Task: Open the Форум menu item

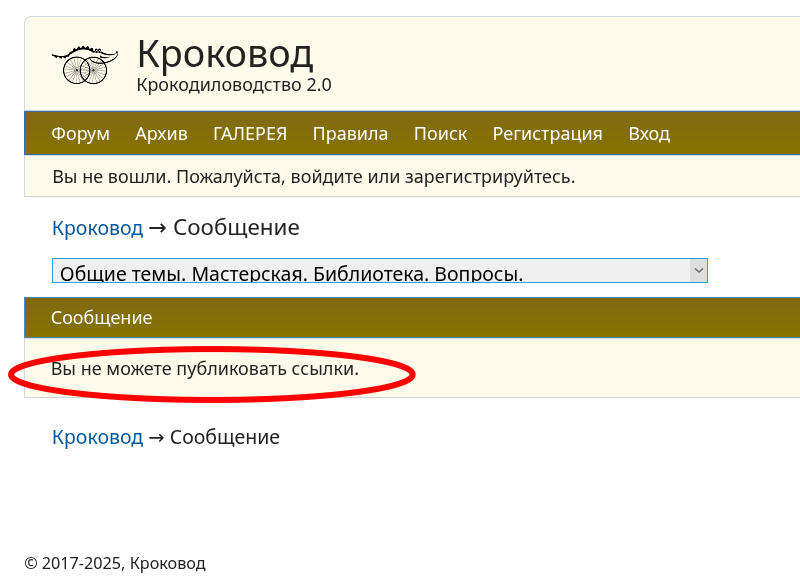Action: (x=80, y=134)
